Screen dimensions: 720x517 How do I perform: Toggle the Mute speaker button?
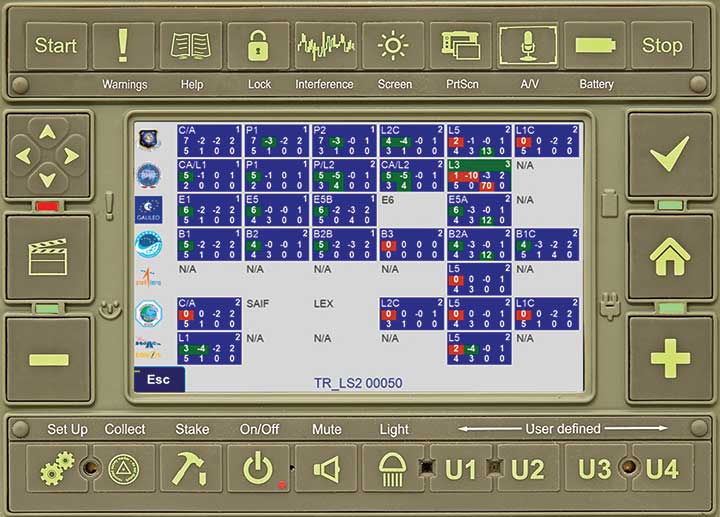(x=326, y=468)
